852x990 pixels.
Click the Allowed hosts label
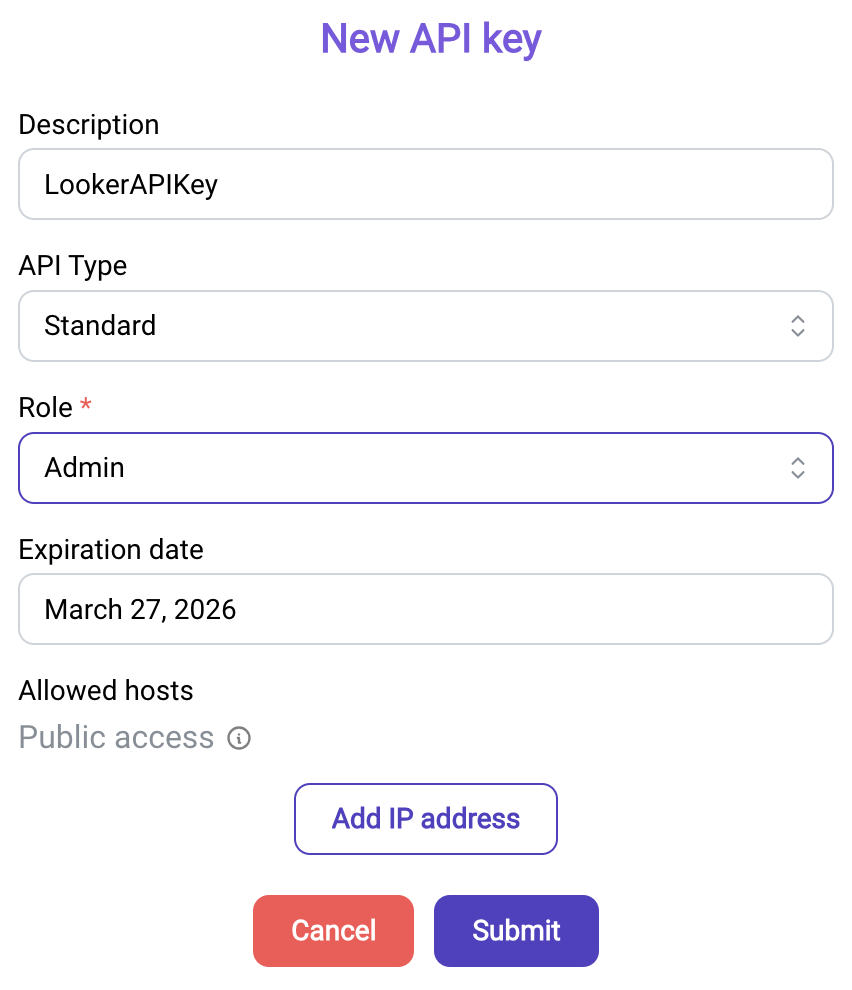pyautogui.click(x=105, y=690)
